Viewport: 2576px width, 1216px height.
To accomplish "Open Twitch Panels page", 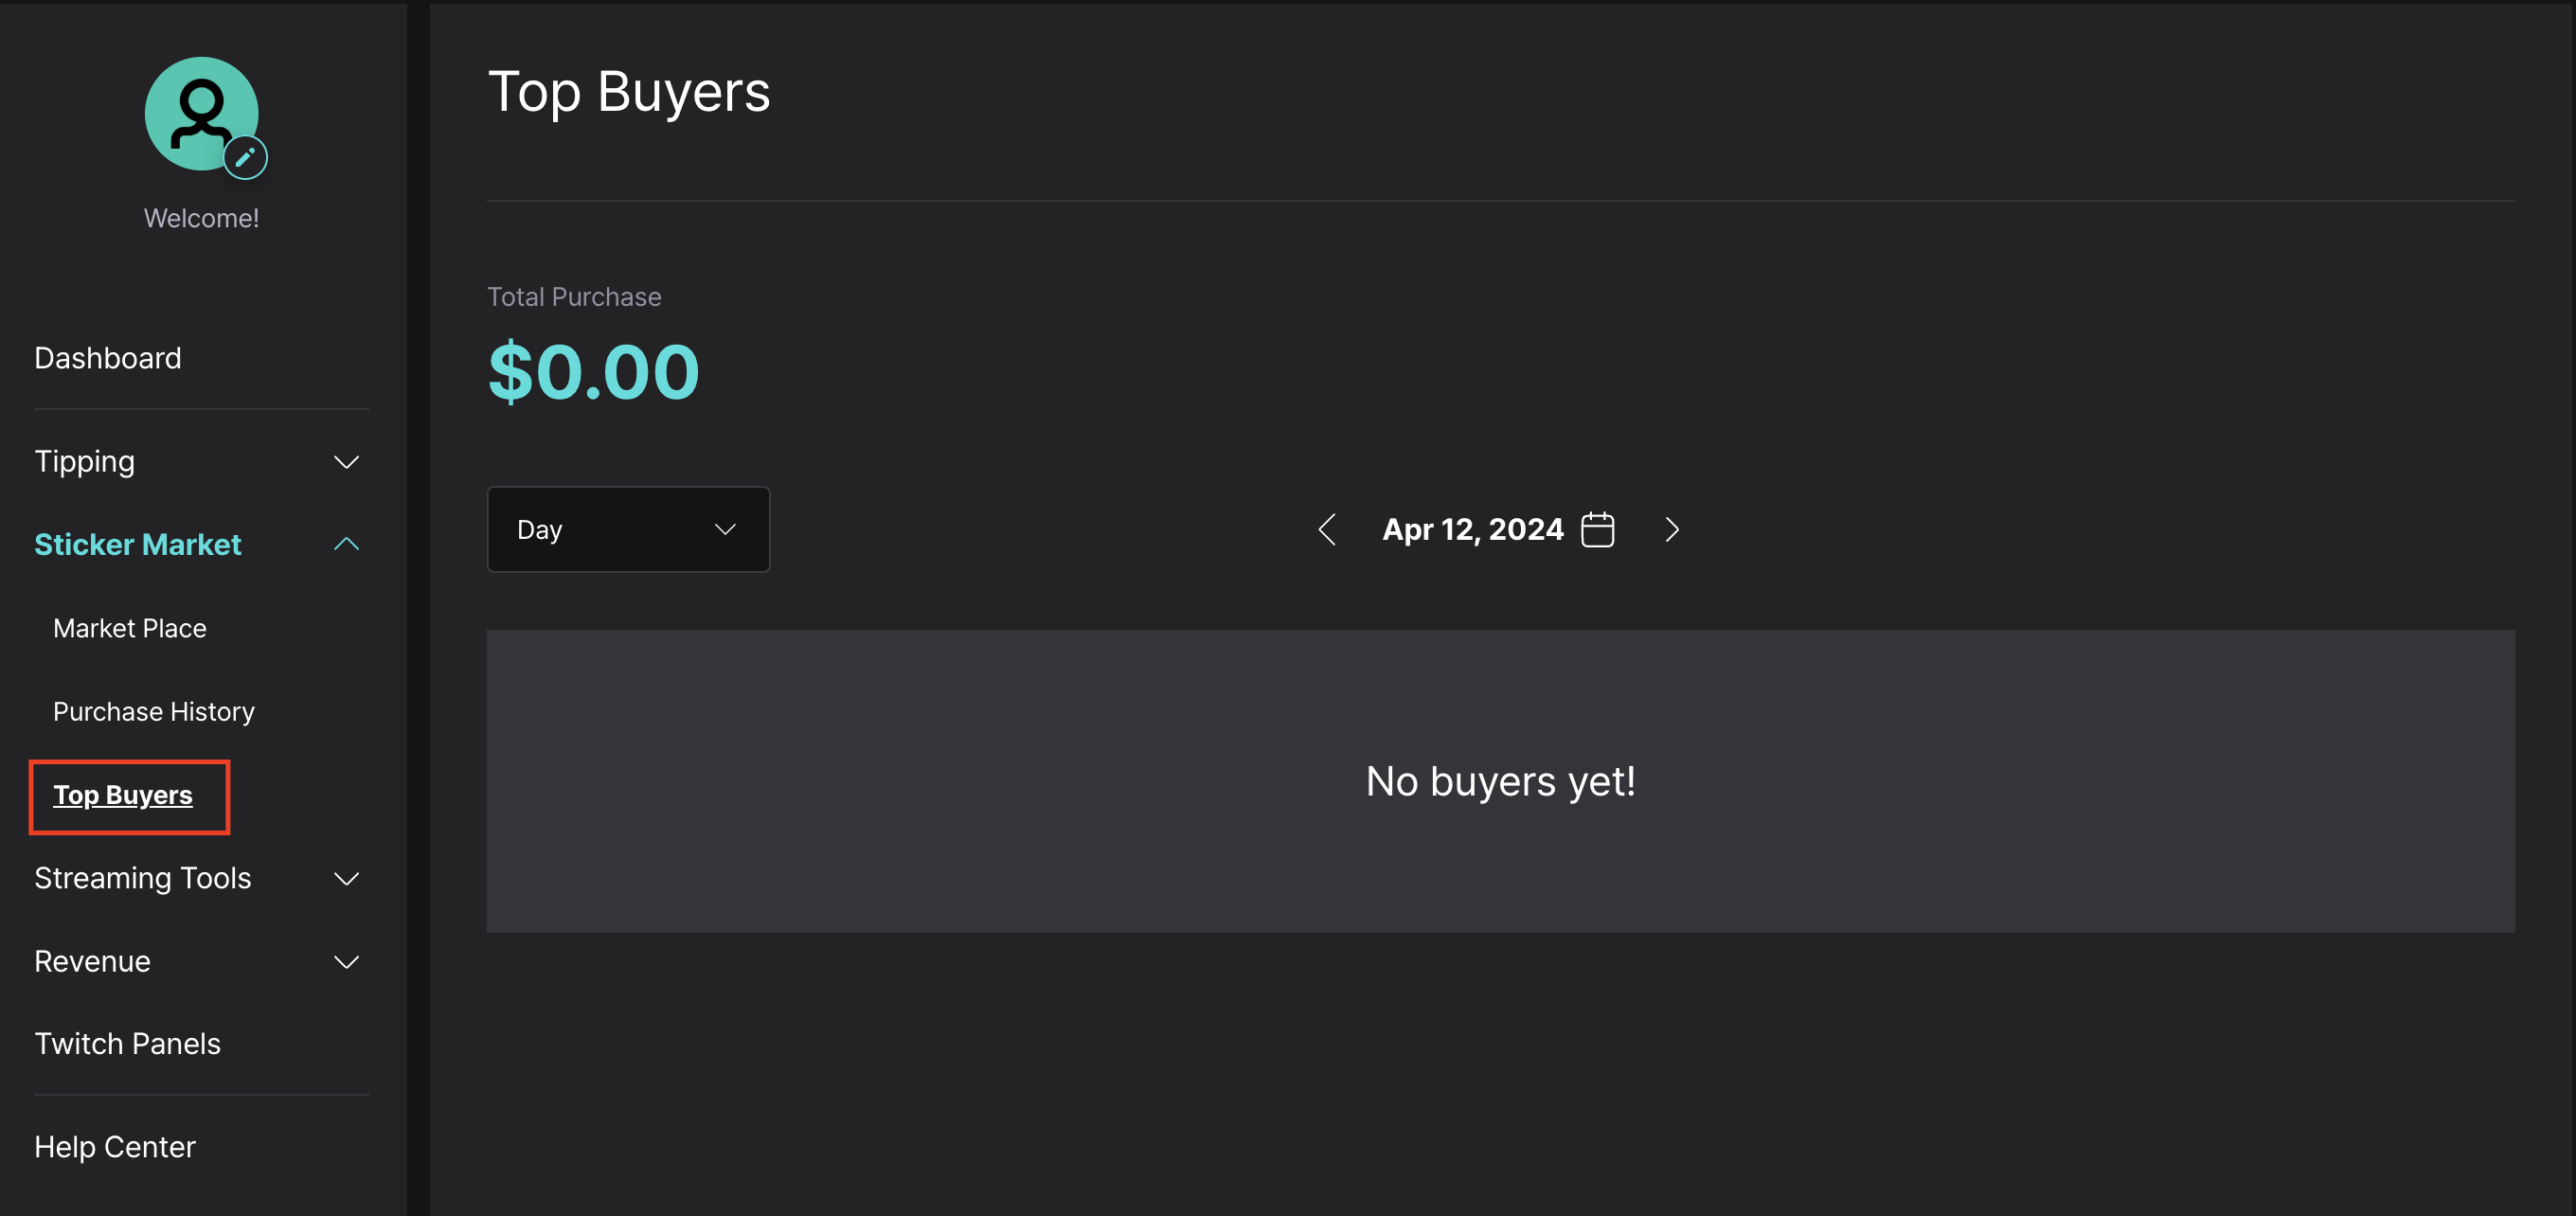I will [x=128, y=1043].
